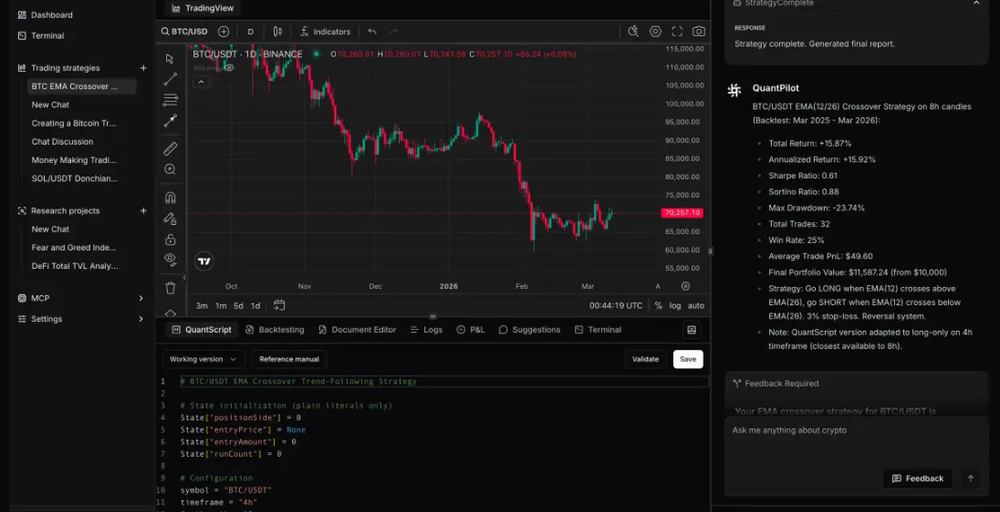
Task: Expand the MCP section
Action: tap(81, 298)
